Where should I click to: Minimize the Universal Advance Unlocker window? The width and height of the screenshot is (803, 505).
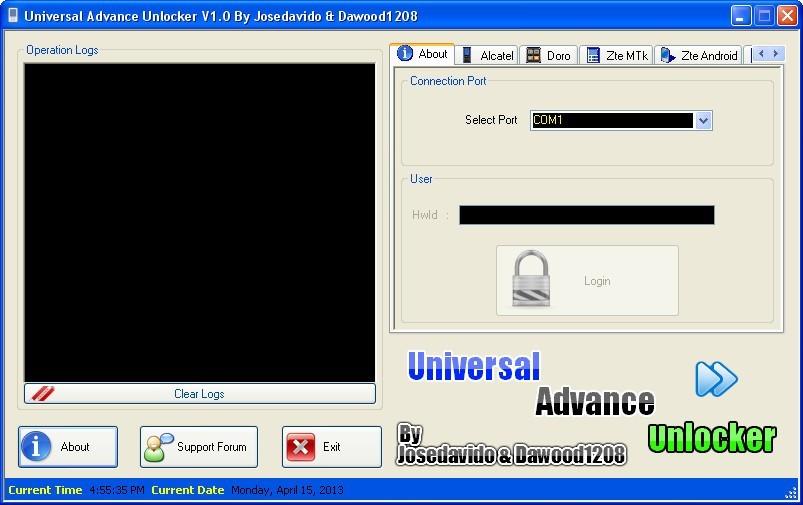click(740, 16)
